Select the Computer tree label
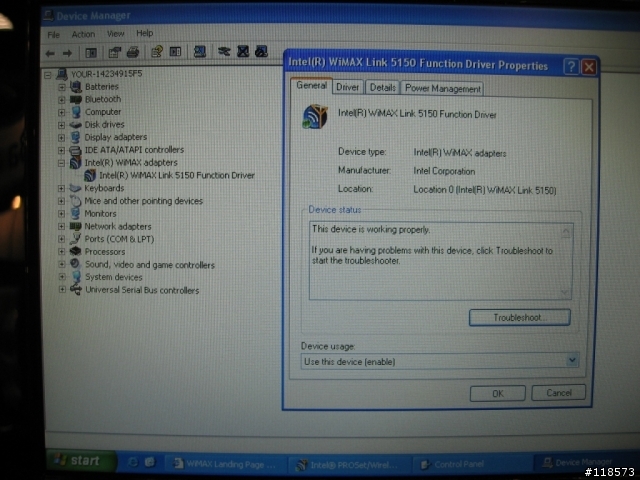This screenshot has width=640, height=480. coord(103,112)
